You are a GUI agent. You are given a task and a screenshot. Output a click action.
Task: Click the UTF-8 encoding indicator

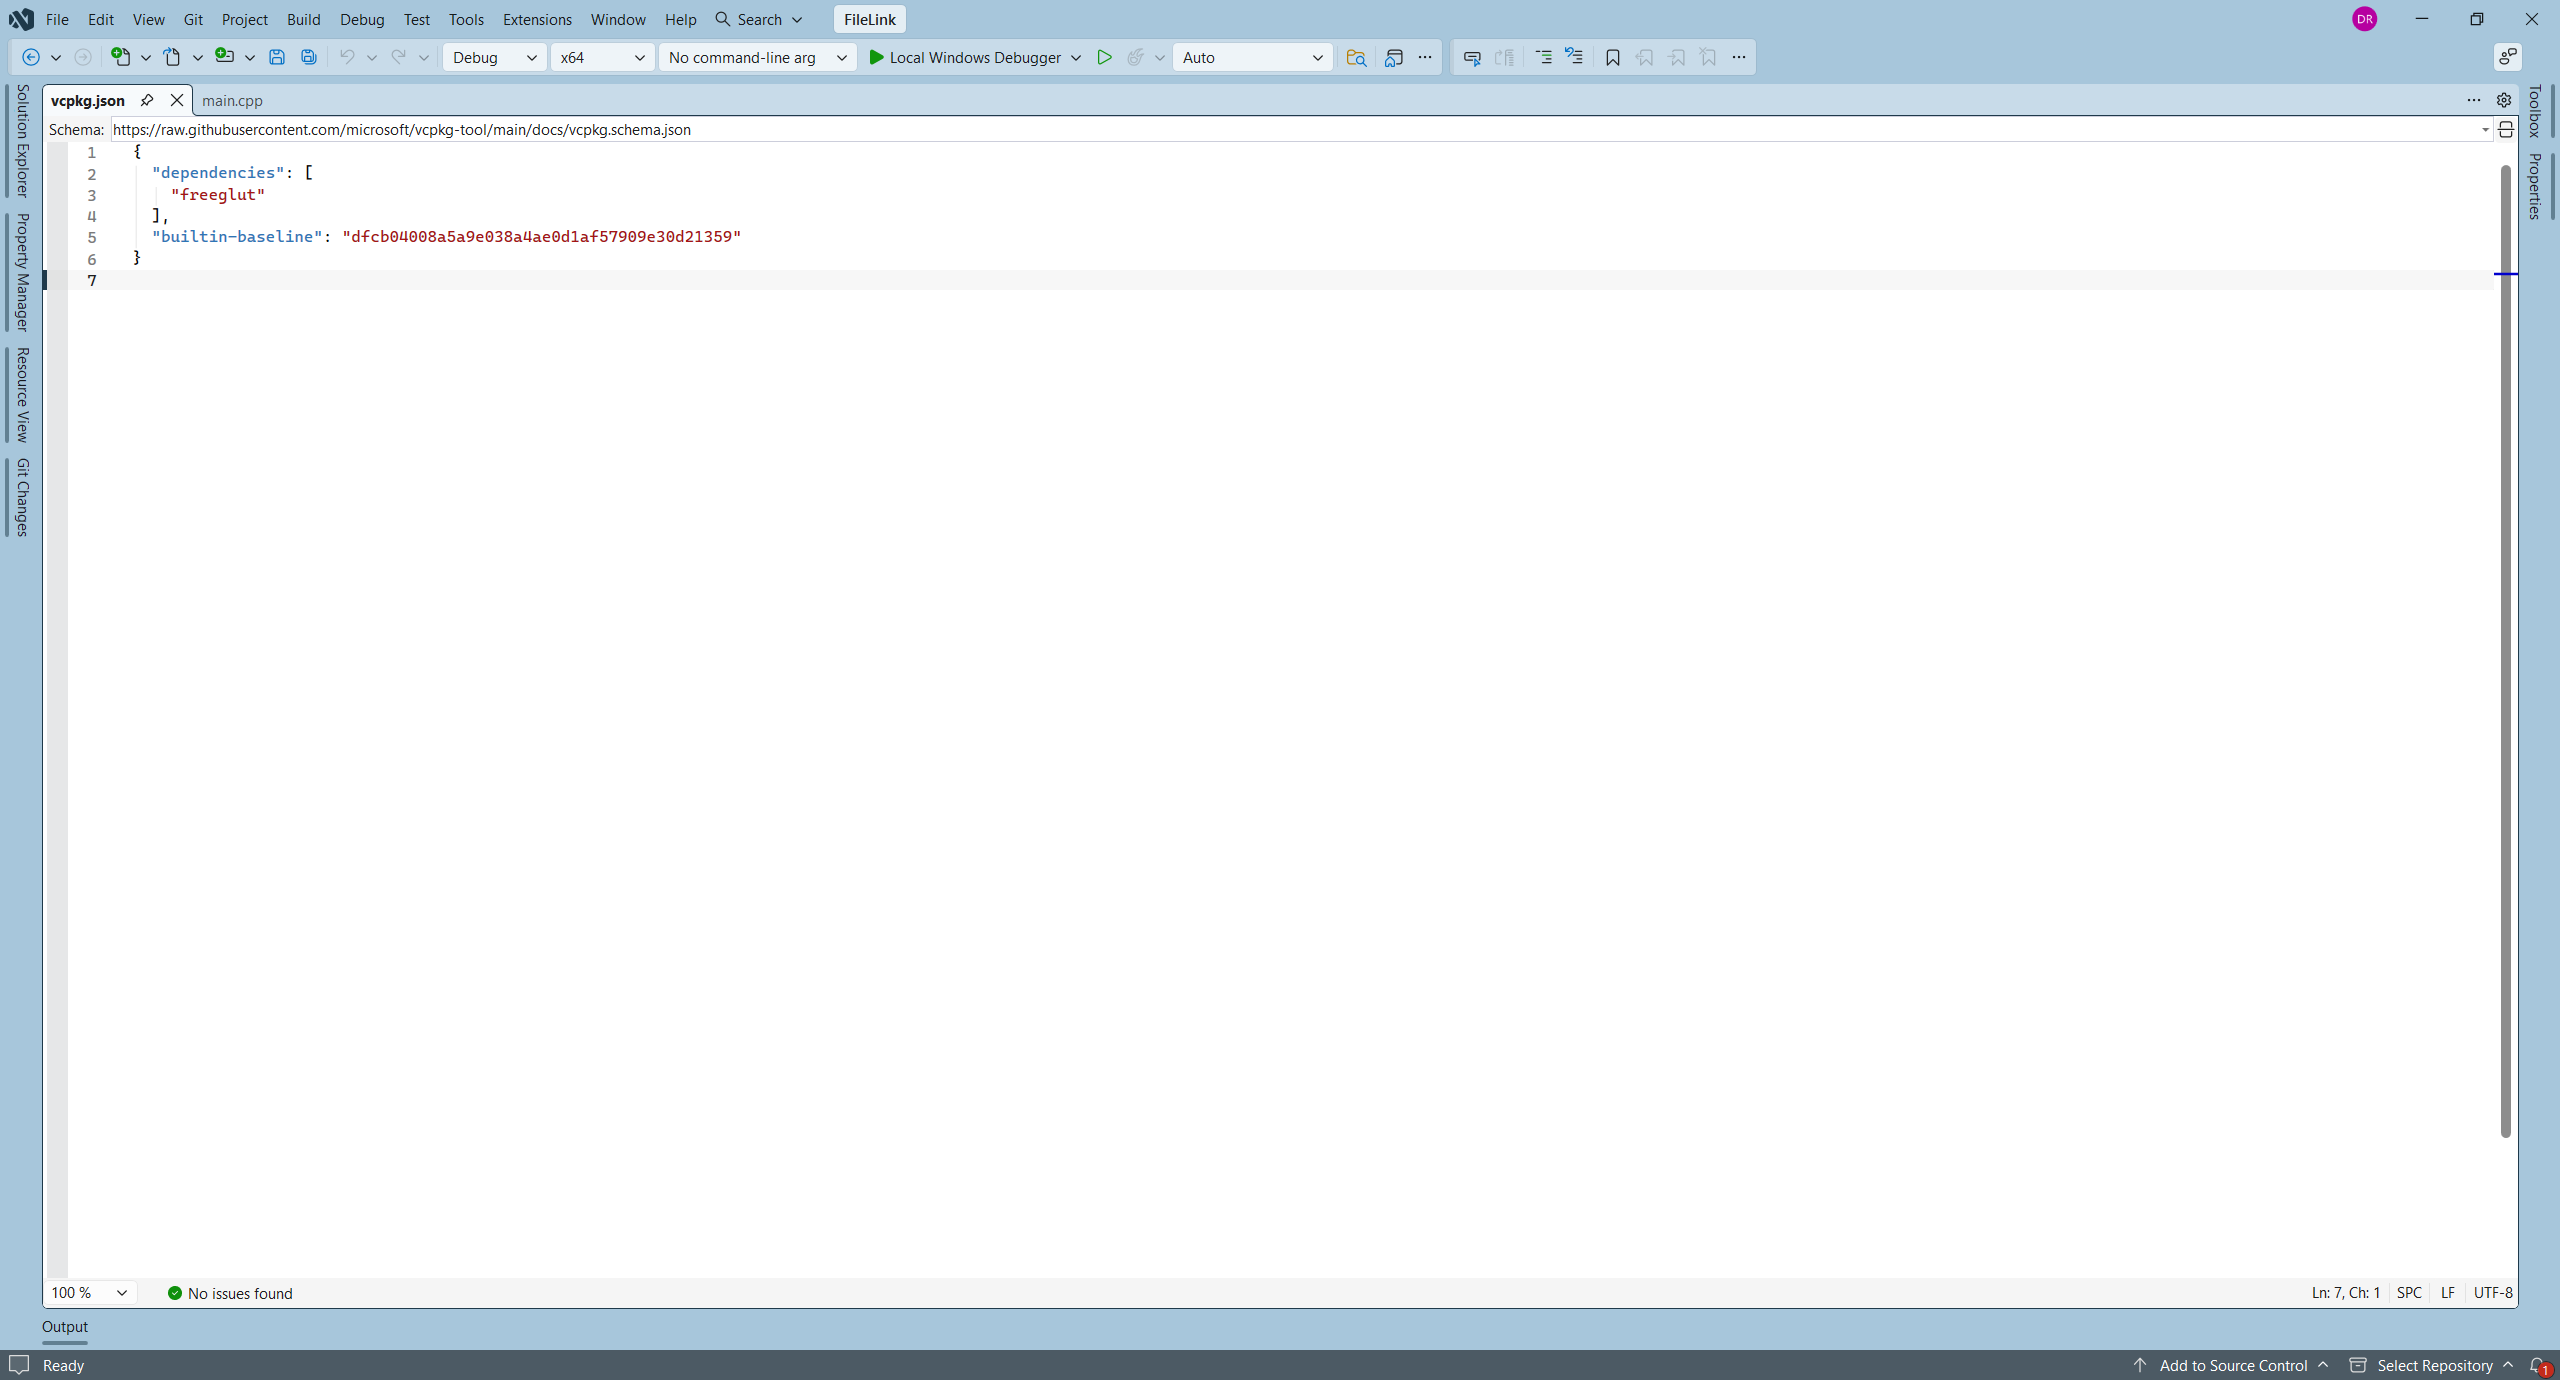(2493, 1293)
